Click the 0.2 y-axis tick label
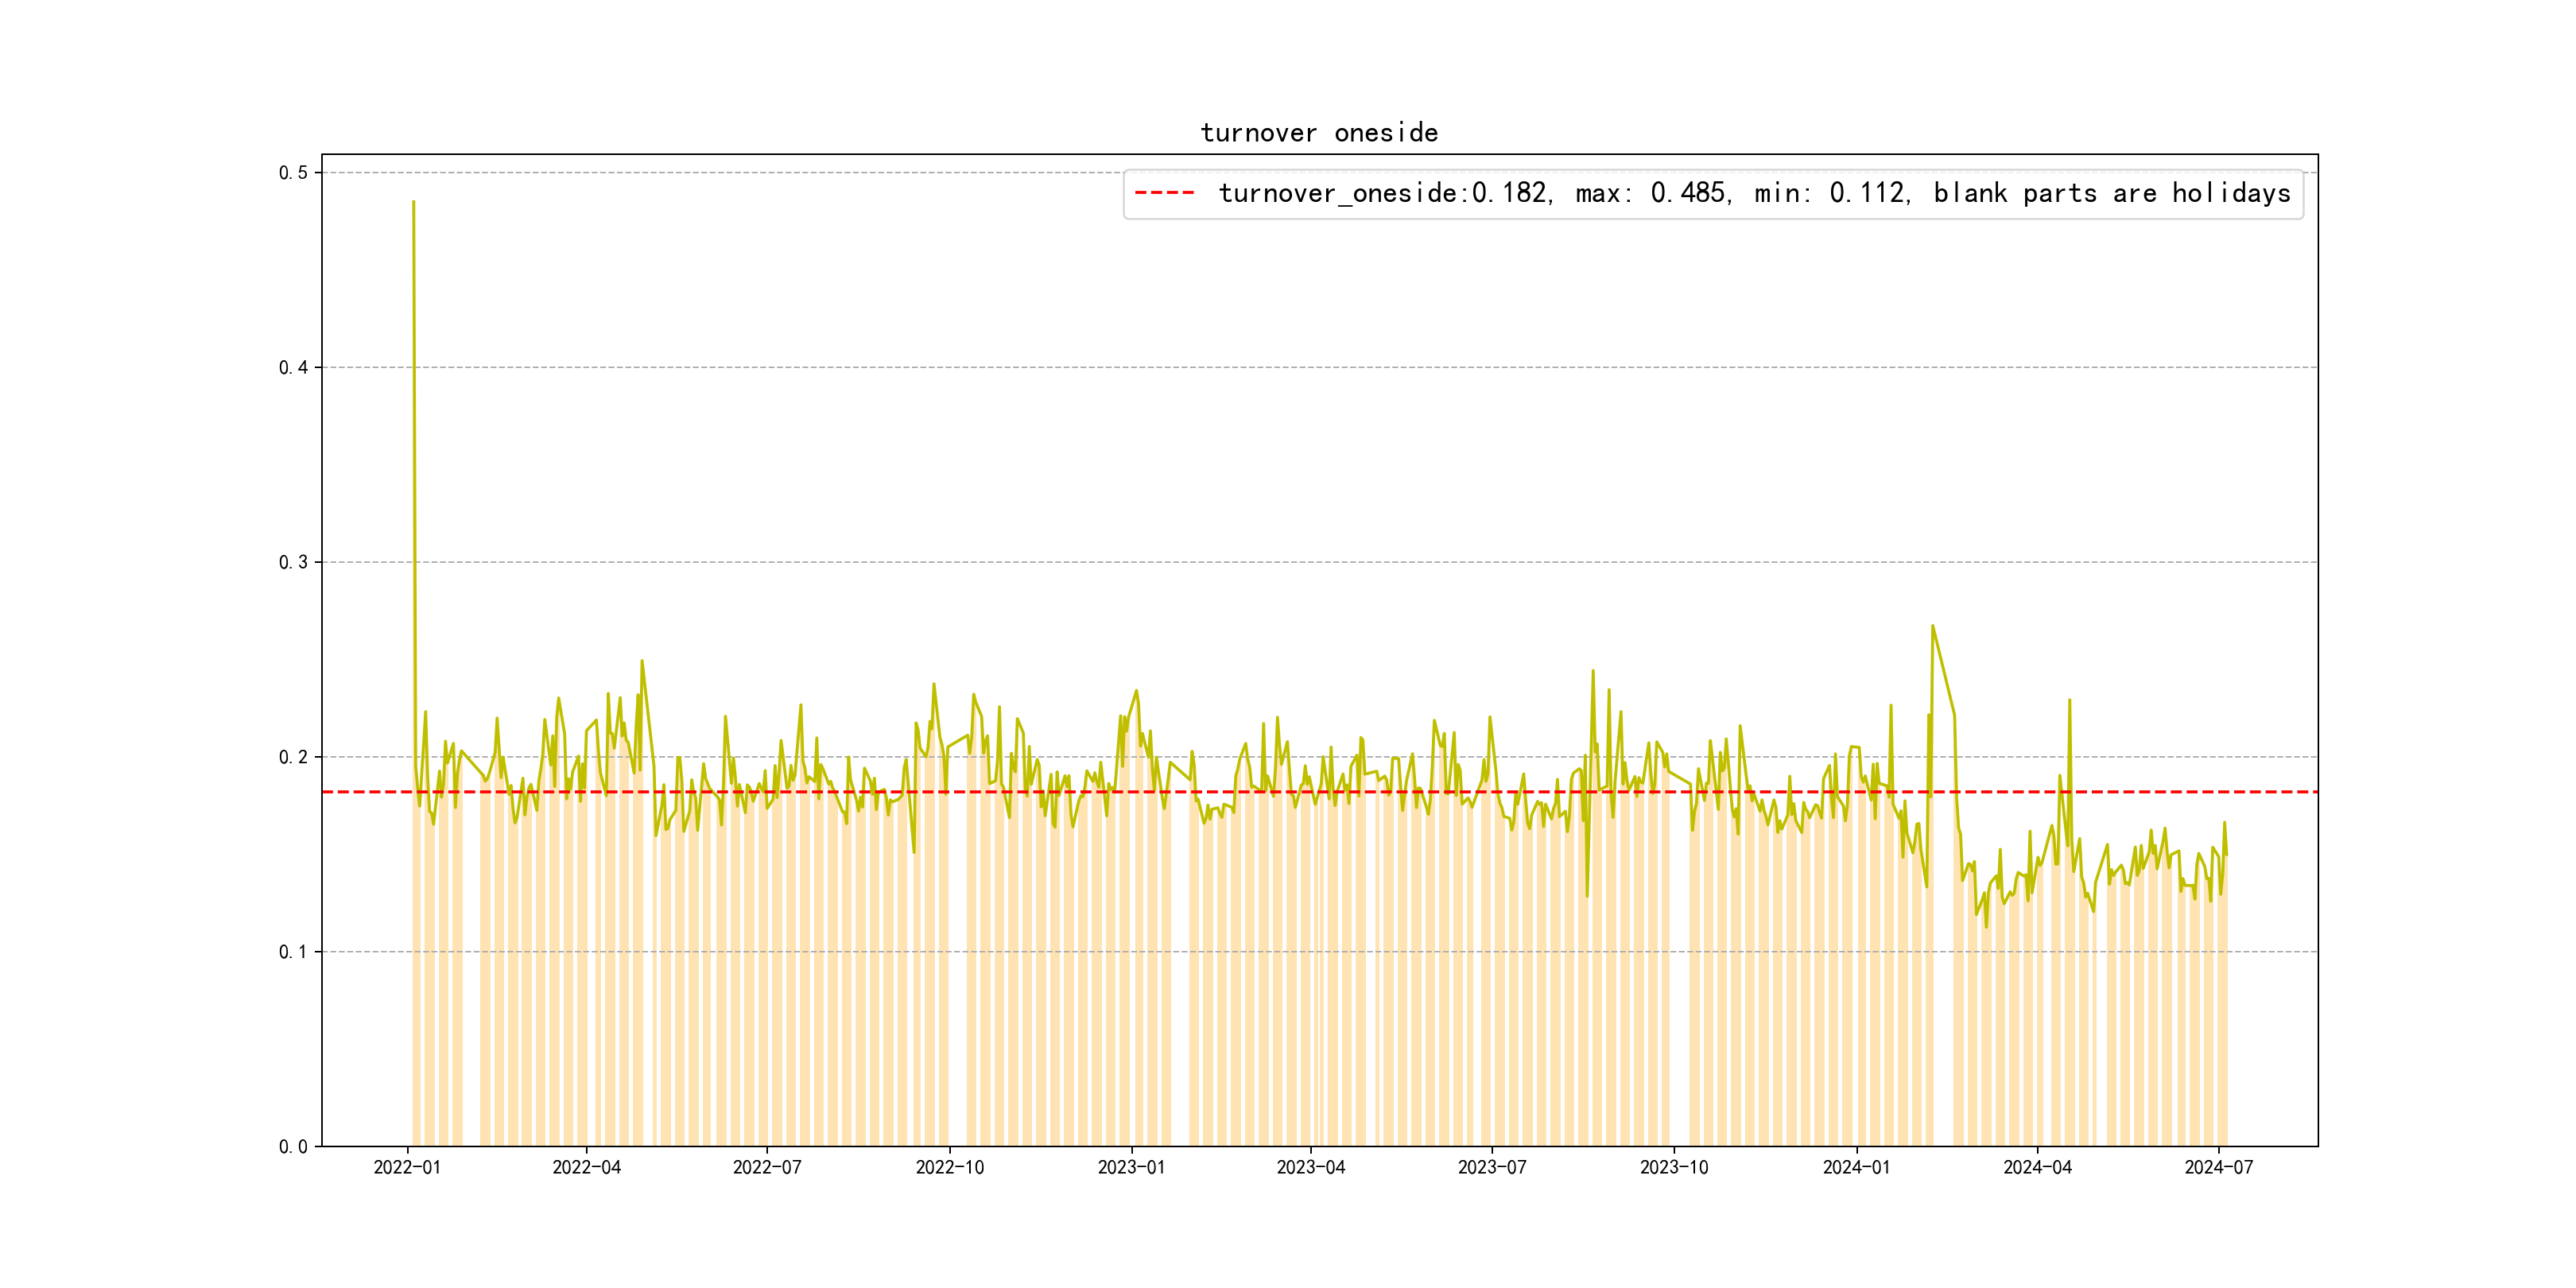 [x=293, y=757]
